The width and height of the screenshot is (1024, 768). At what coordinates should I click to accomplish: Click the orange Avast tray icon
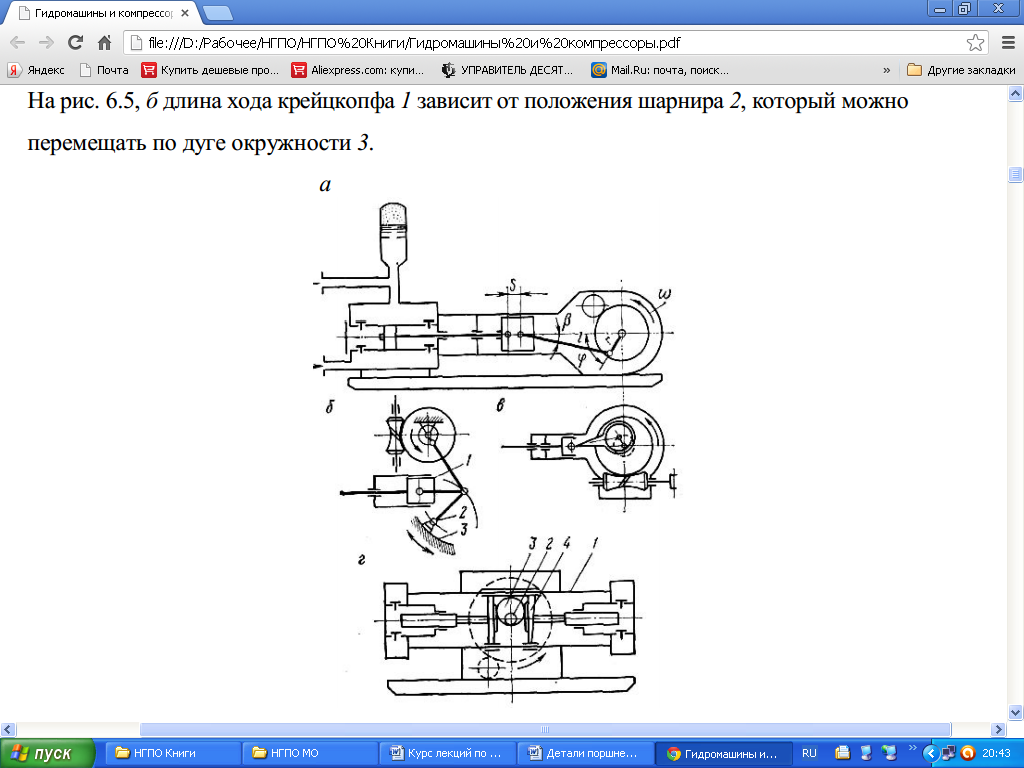tap(968, 753)
